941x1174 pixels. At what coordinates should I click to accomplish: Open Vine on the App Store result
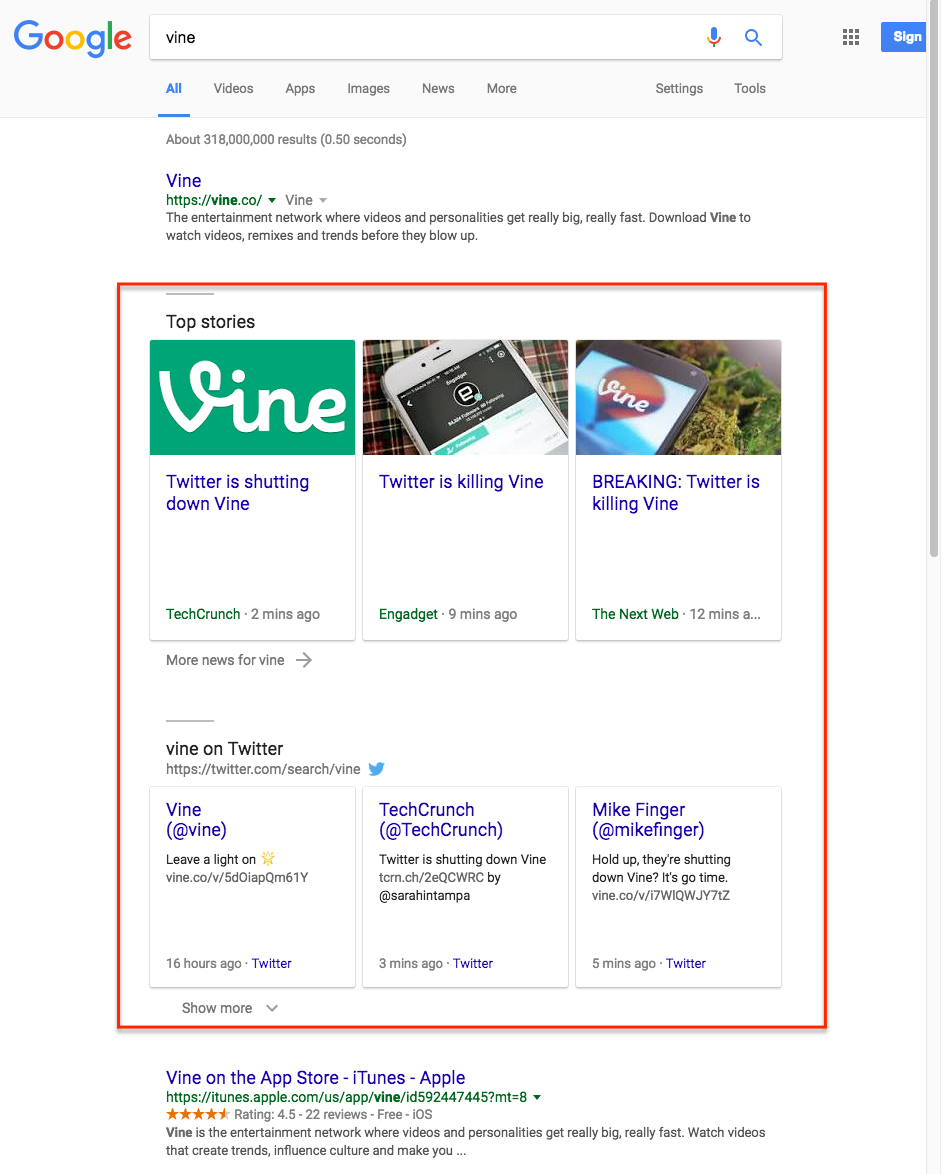click(x=315, y=1077)
